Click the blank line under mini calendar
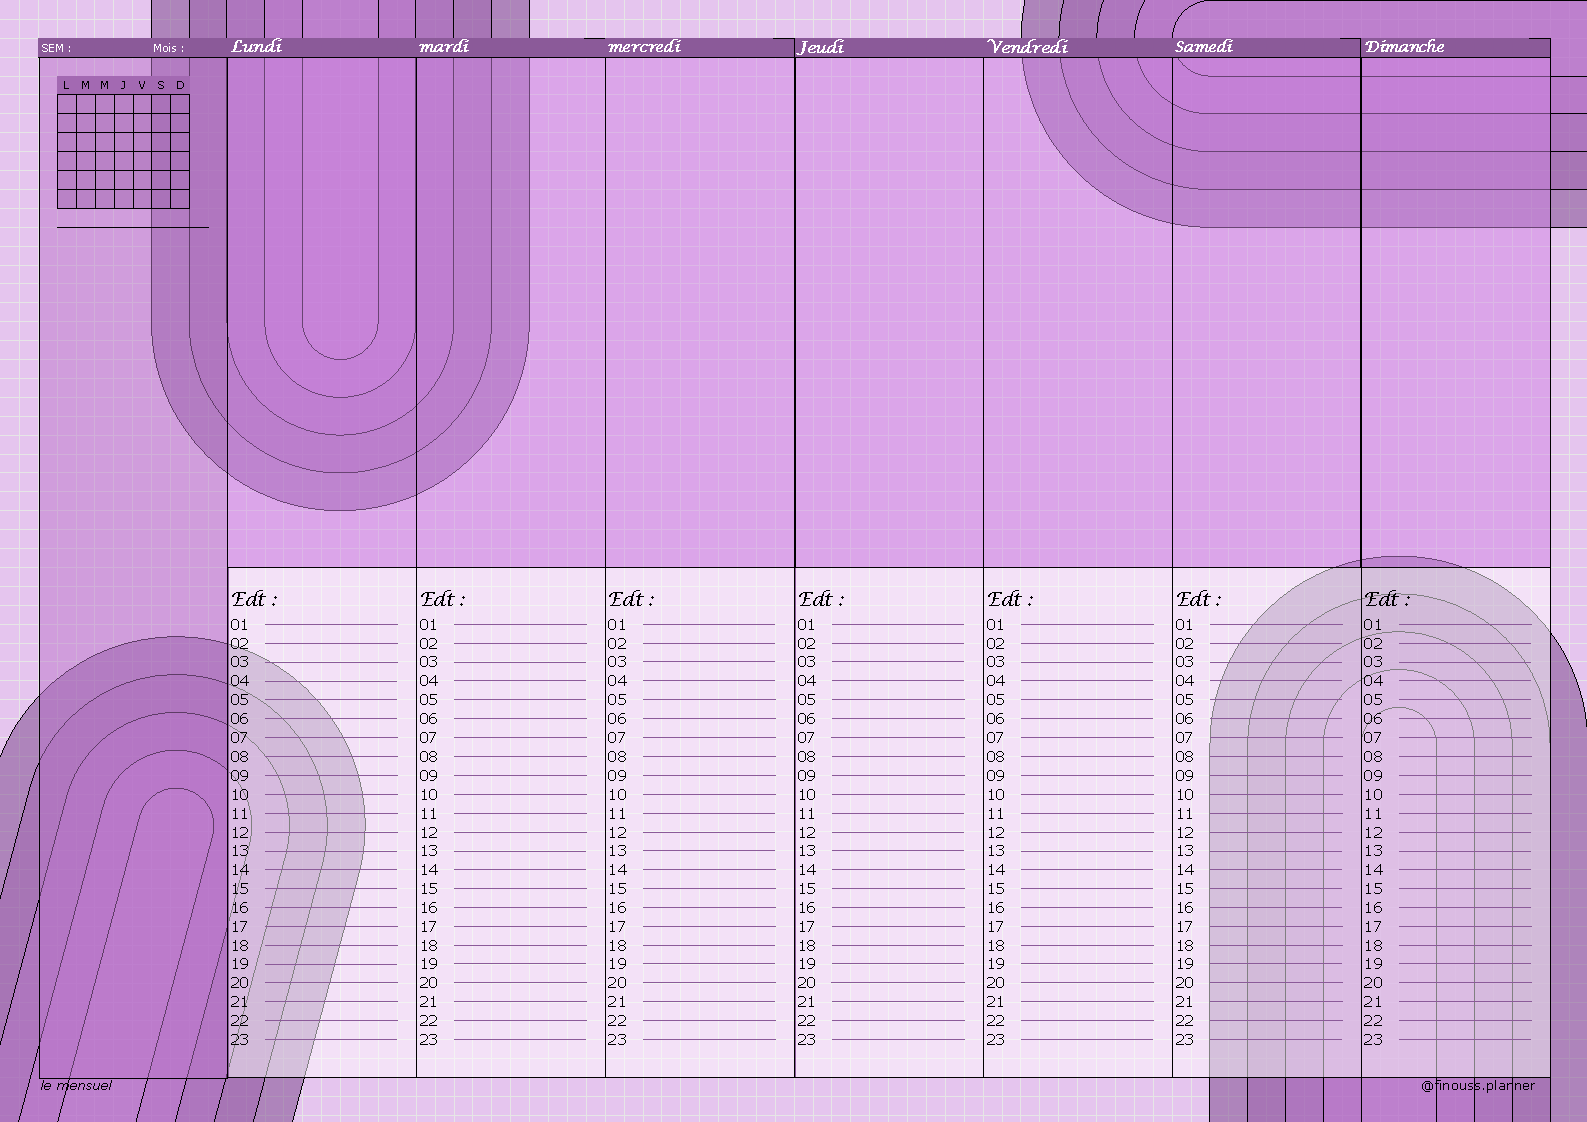 (x=133, y=227)
